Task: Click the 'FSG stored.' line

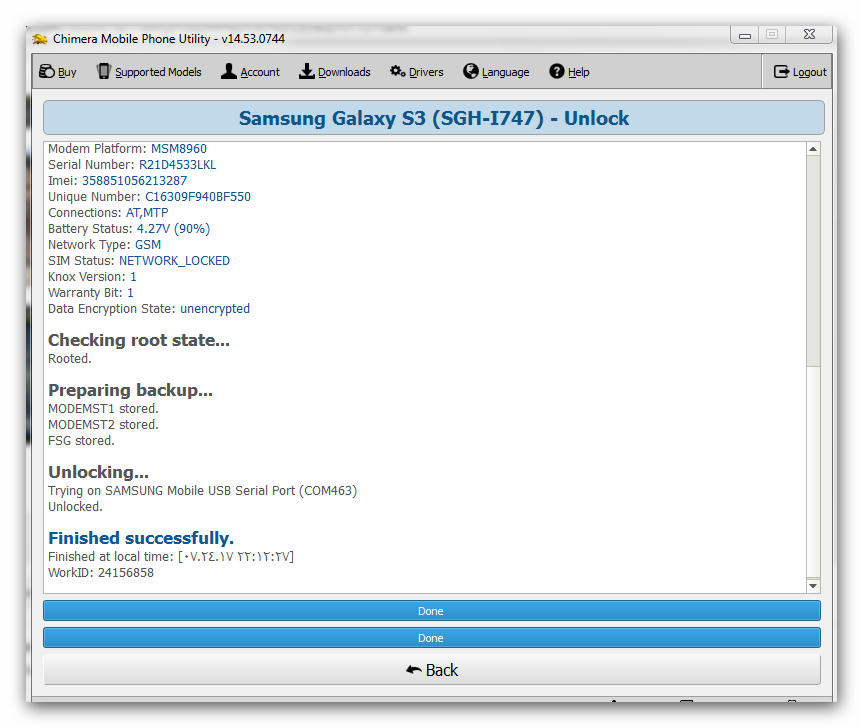Action: pyautogui.click(x=81, y=440)
